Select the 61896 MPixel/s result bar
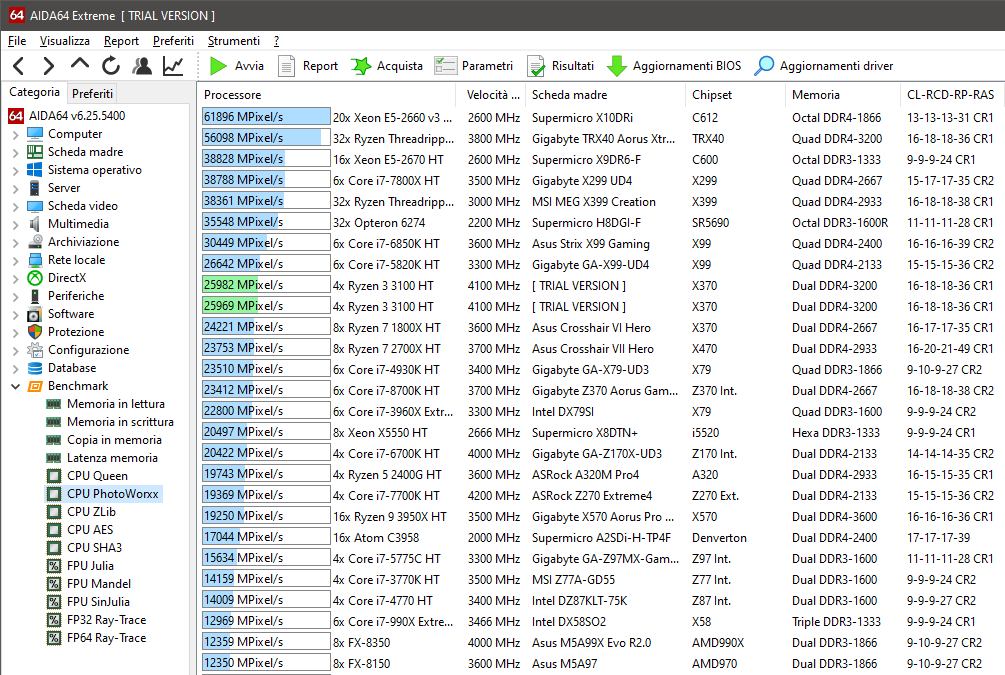The width and height of the screenshot is (1005, 675). click(266, 117)
